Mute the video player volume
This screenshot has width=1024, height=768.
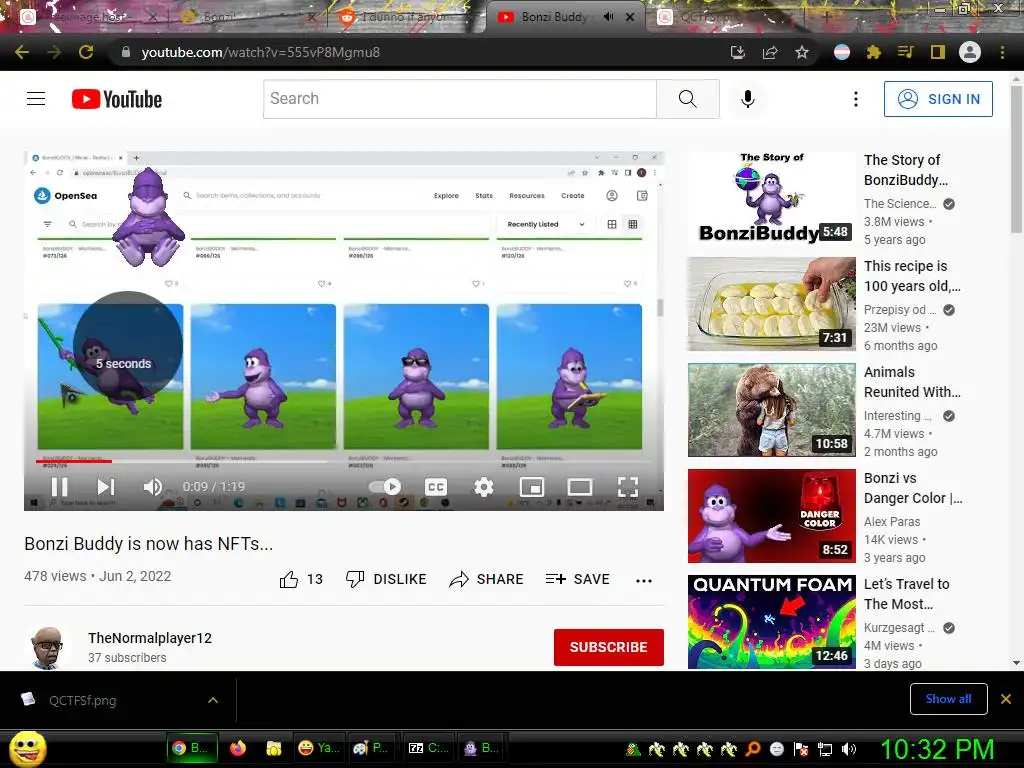pyautogui.click(x=152, y=487)
